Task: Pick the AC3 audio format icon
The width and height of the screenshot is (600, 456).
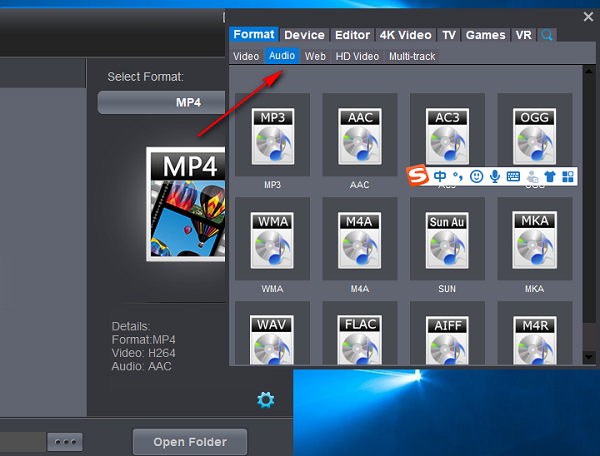Action: click(447, 136)
